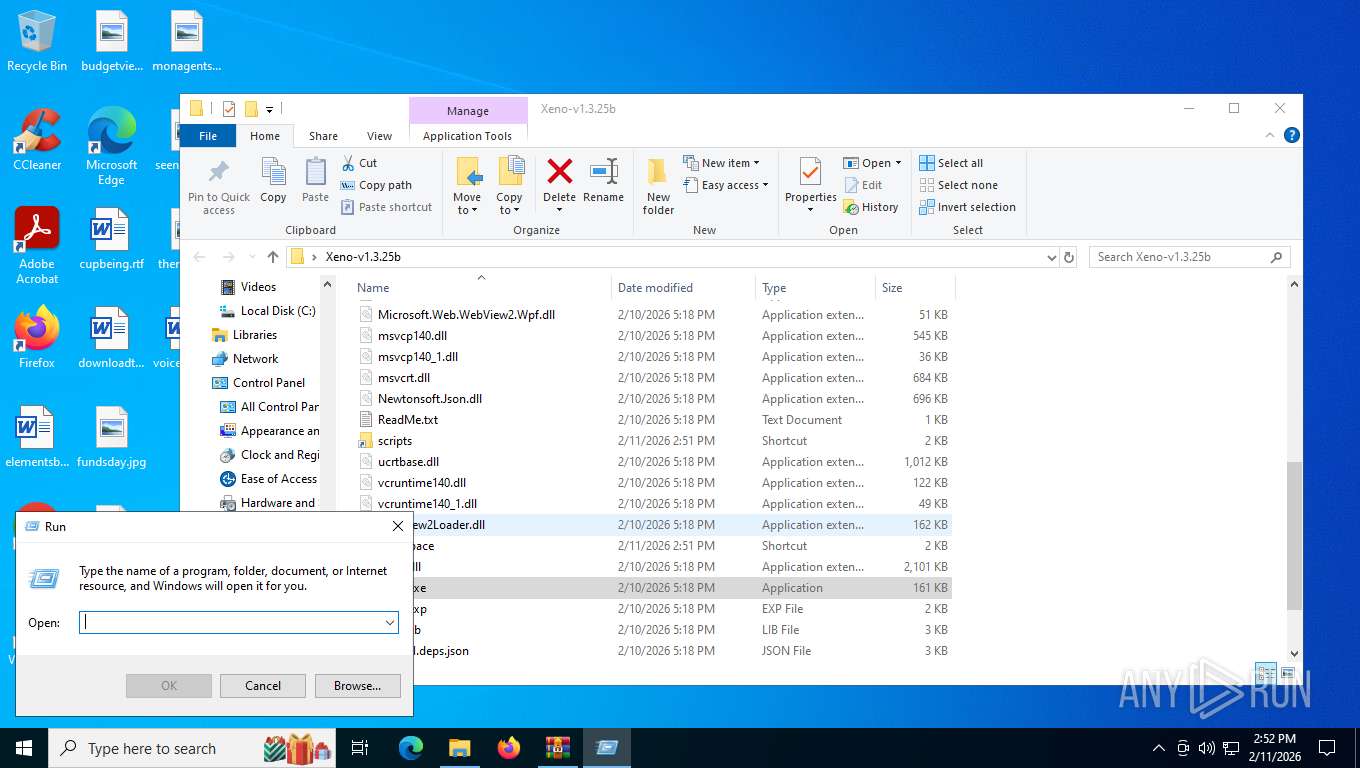Screen dimensions: 1360x768
Task: Sort by the Size column header
Action: [x=892, y=288]
